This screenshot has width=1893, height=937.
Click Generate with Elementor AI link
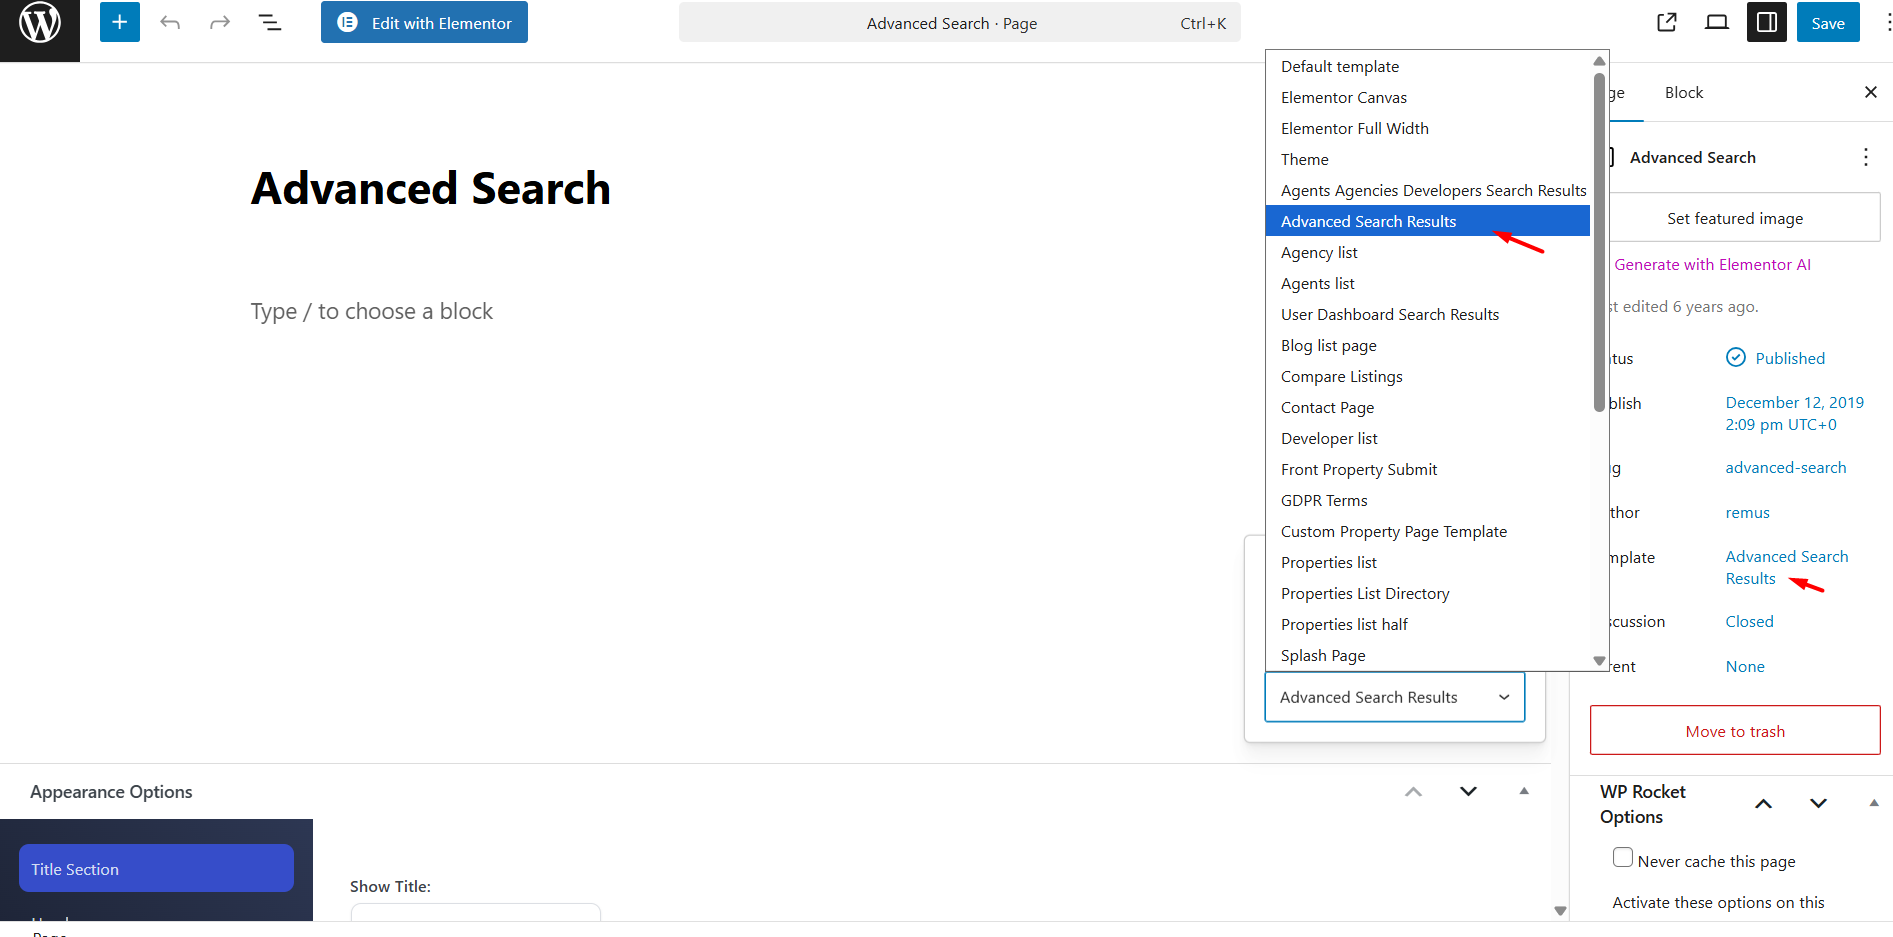coord(1712,264)
